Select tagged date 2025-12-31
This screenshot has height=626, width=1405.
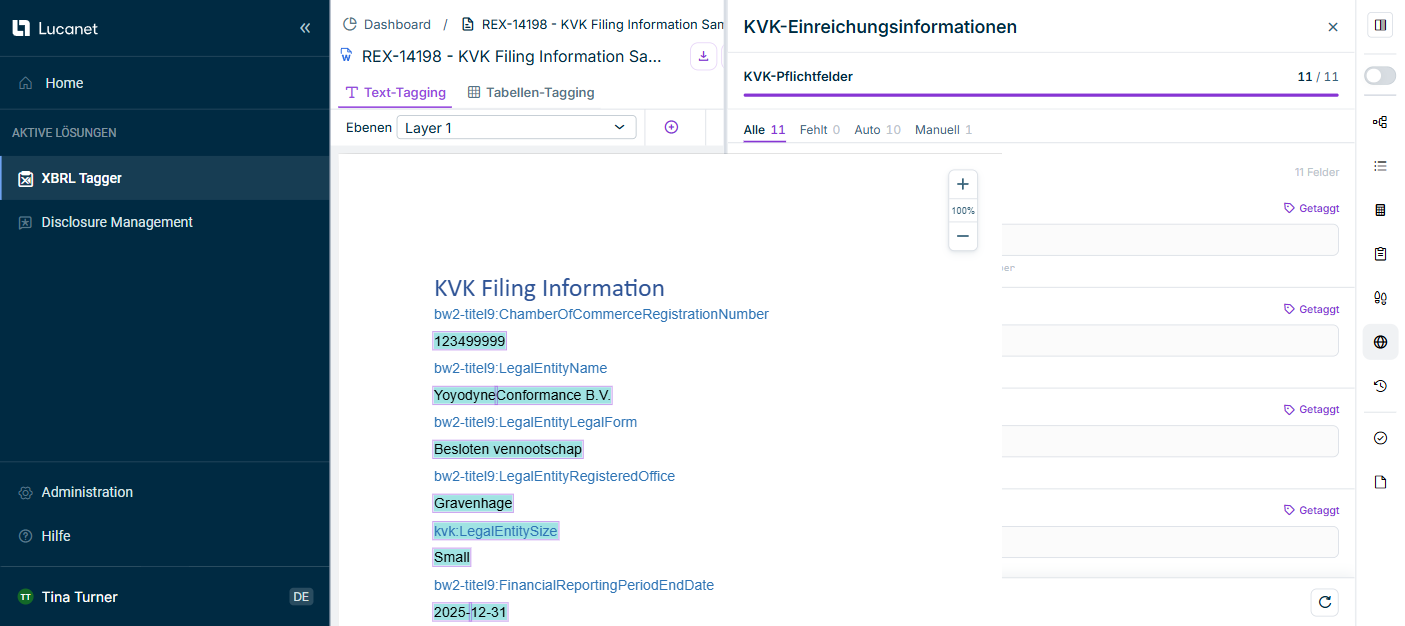click(470, 611)
